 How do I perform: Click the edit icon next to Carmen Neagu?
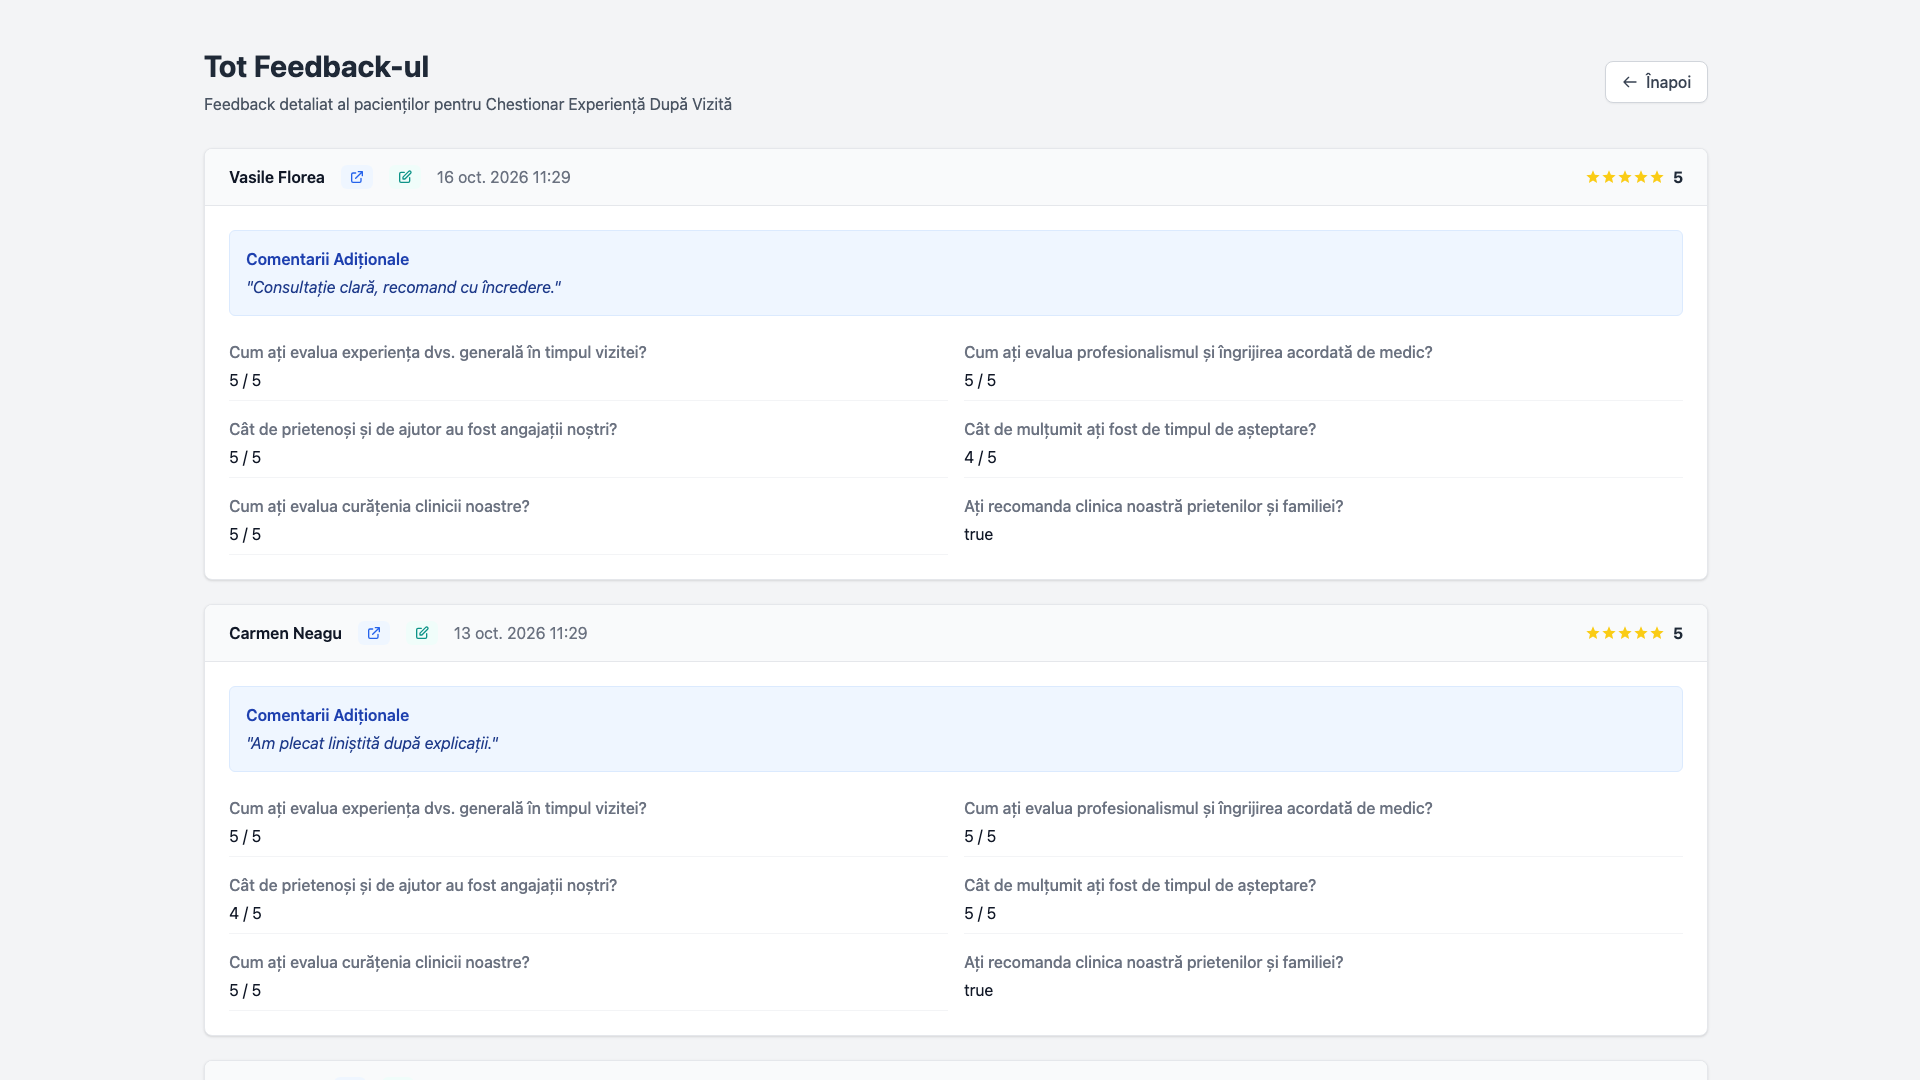(x=422, y=633)
